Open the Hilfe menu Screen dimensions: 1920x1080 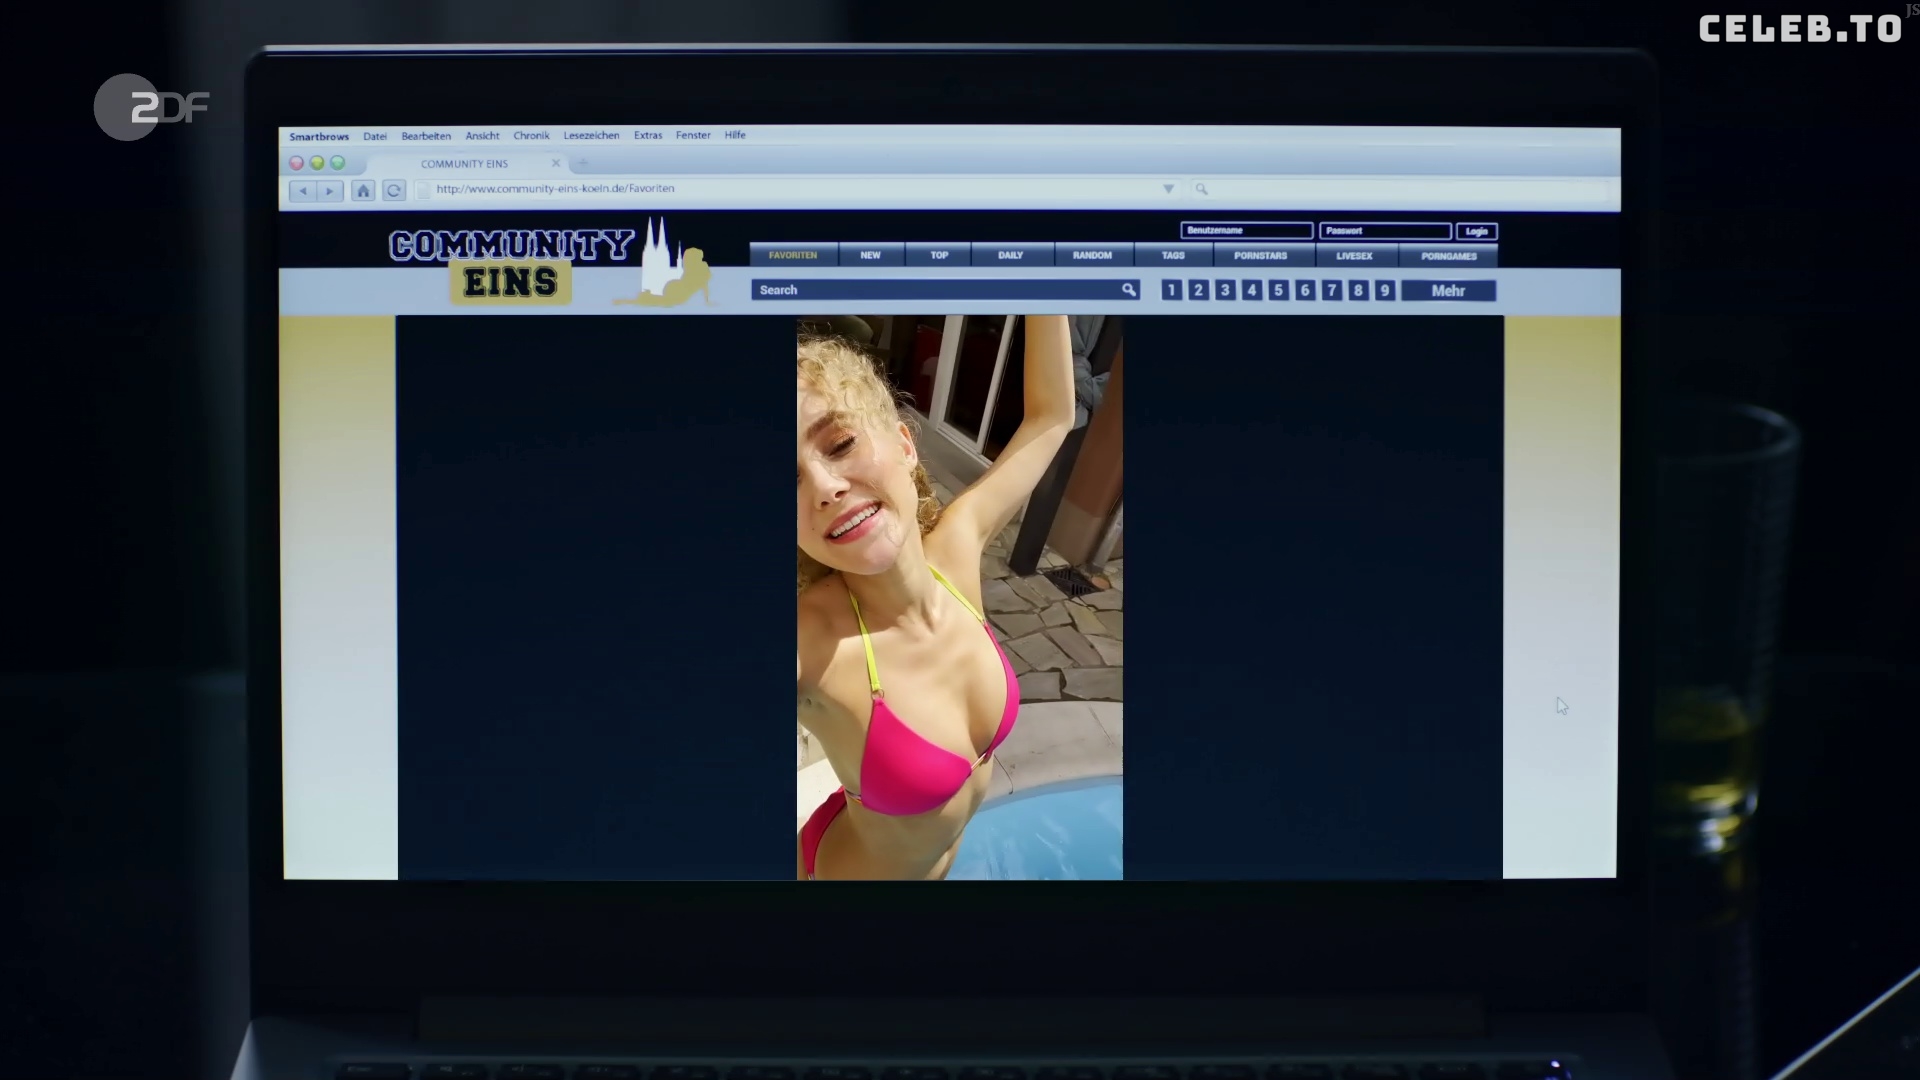click(735, 136)
